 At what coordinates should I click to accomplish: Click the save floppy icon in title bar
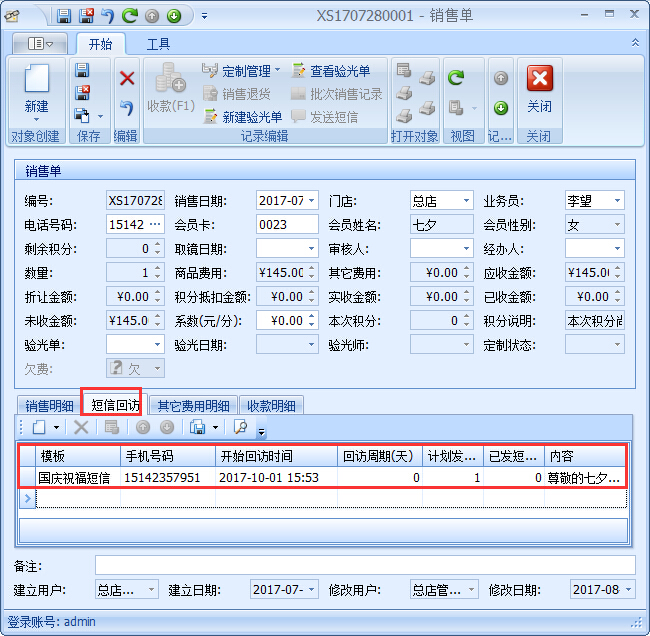64,16
